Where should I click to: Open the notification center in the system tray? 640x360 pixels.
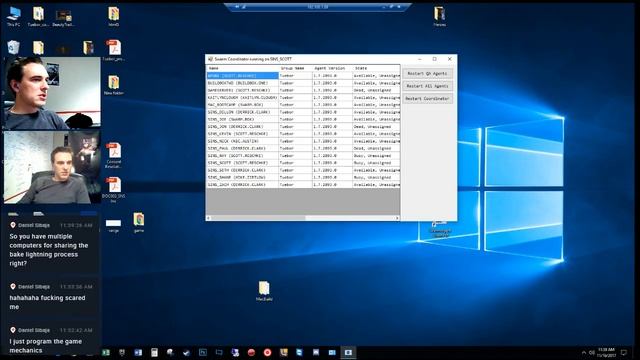(624, 353)
